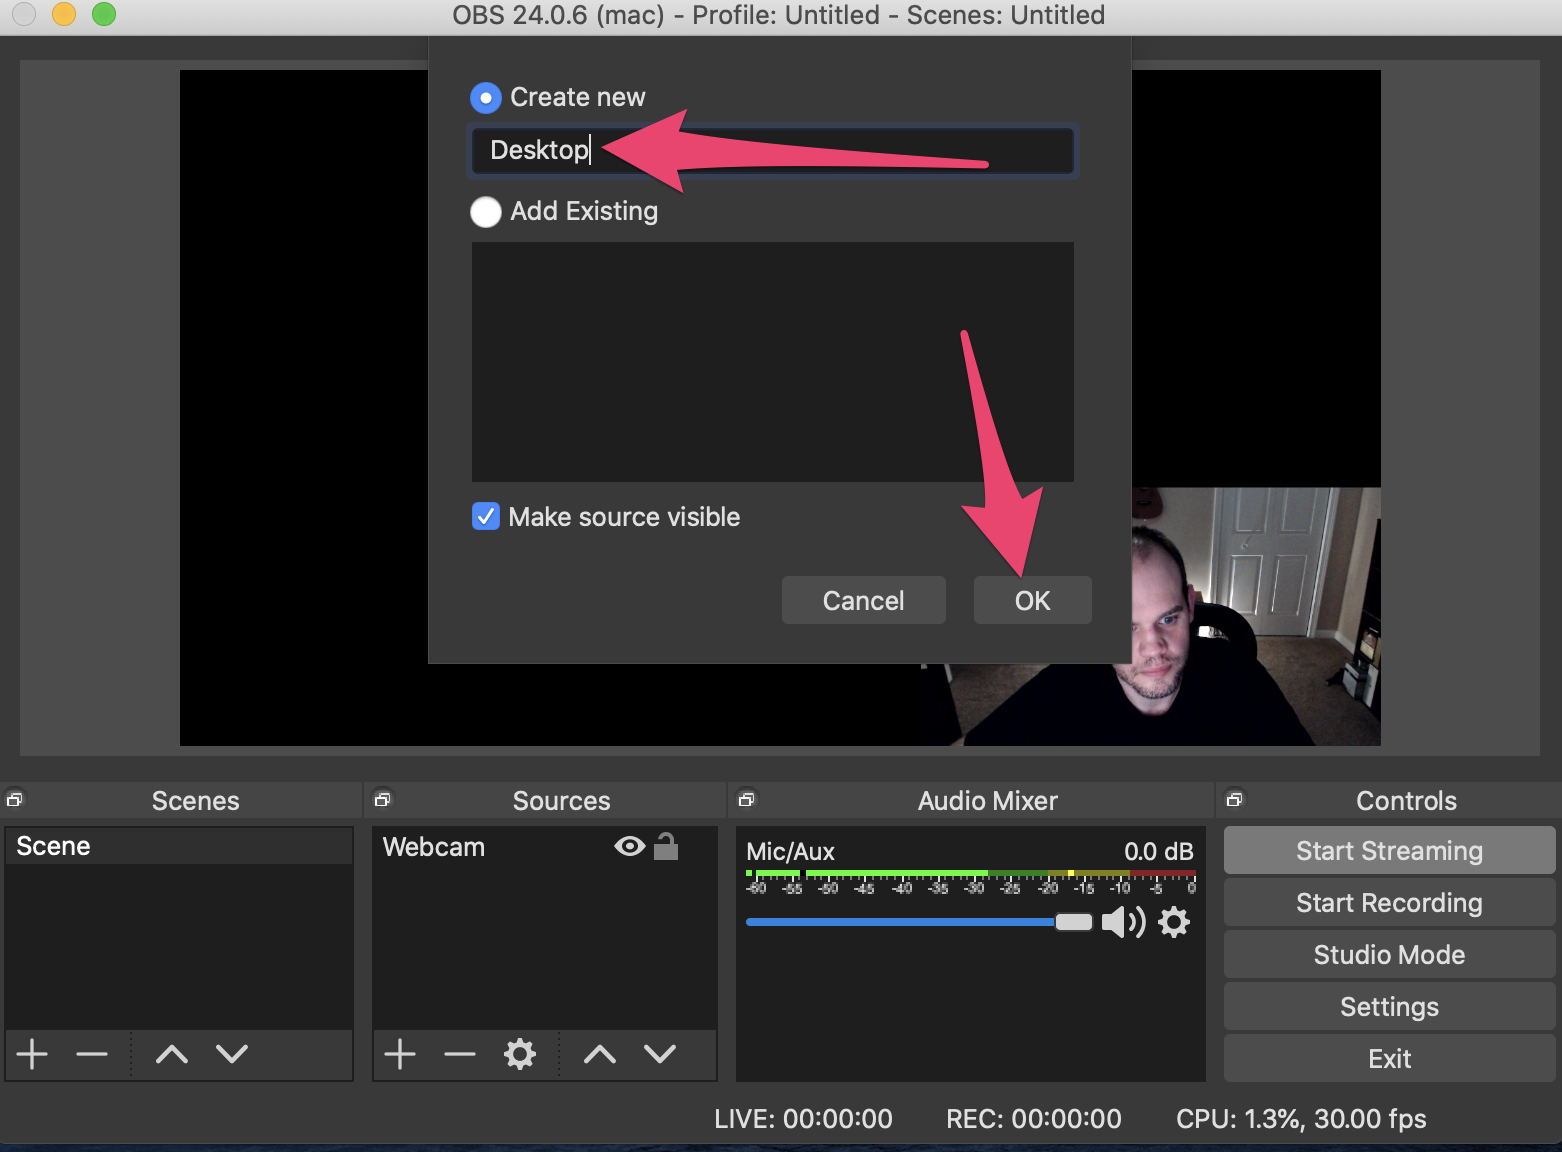Pop out the Sources dock panel
1562x1152 pixels.
coord(382,799)
